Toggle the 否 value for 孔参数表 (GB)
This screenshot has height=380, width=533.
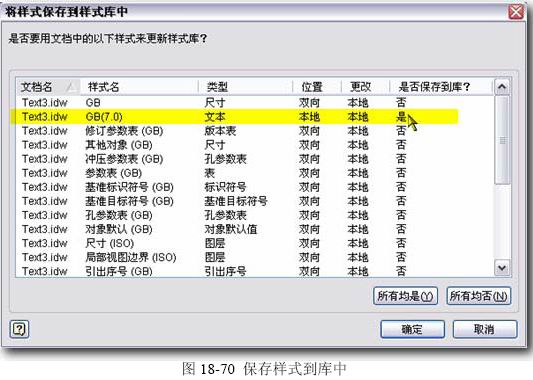[x=401, y=215]
